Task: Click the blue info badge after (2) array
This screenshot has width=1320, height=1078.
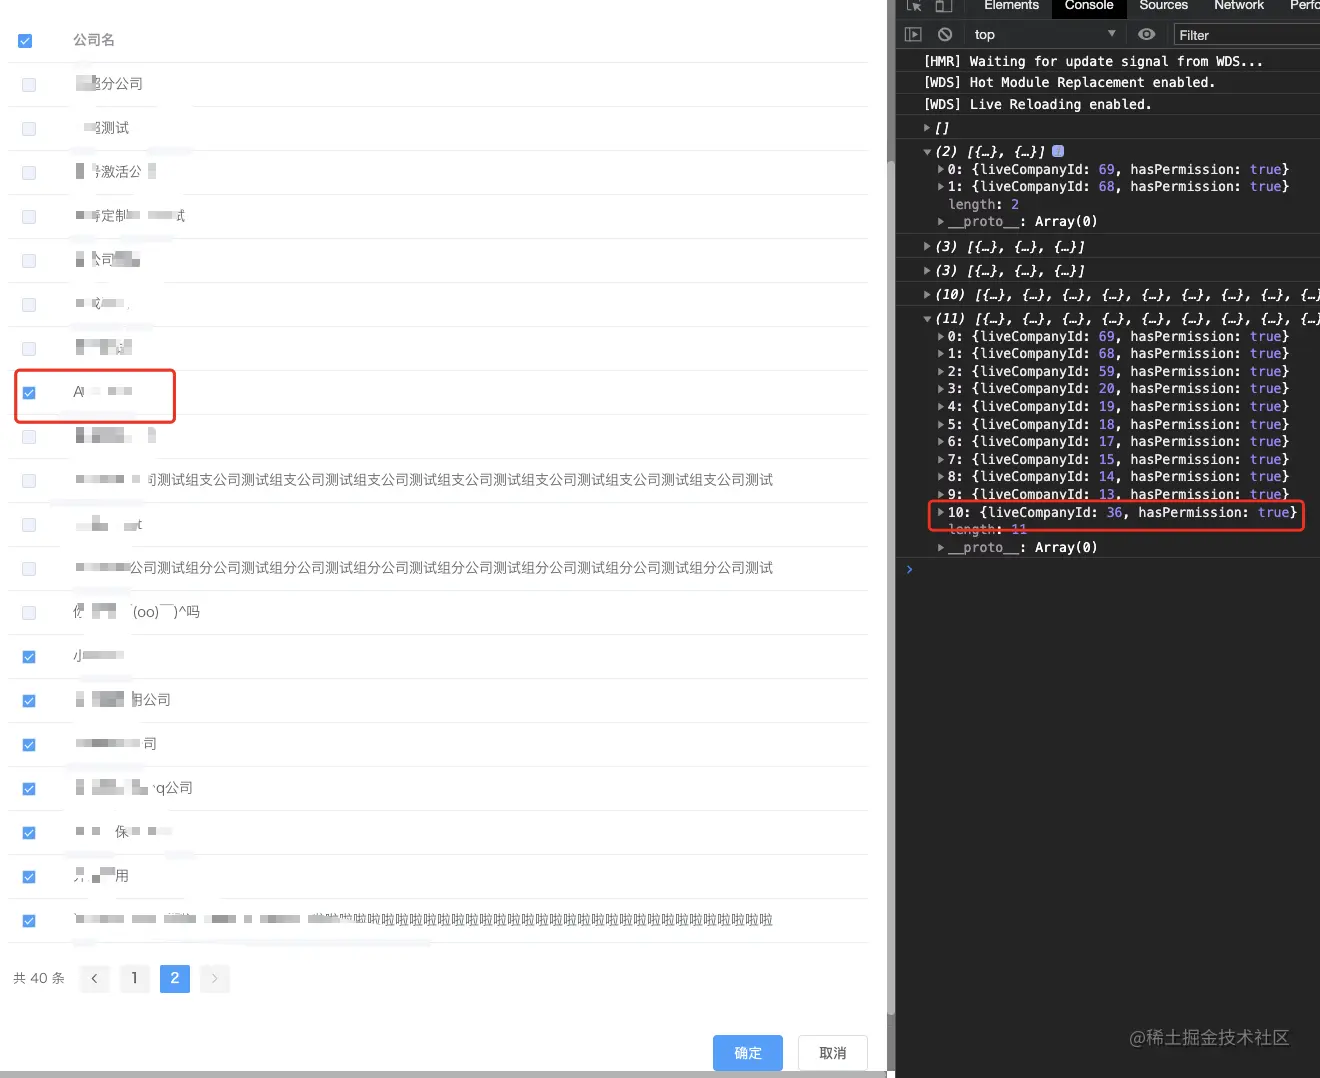Action: tap(1058, 151)
